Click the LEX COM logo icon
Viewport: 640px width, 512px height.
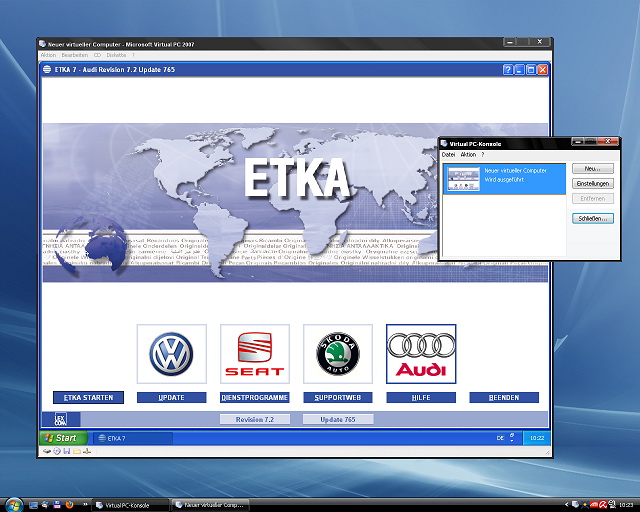coord(60,419)
